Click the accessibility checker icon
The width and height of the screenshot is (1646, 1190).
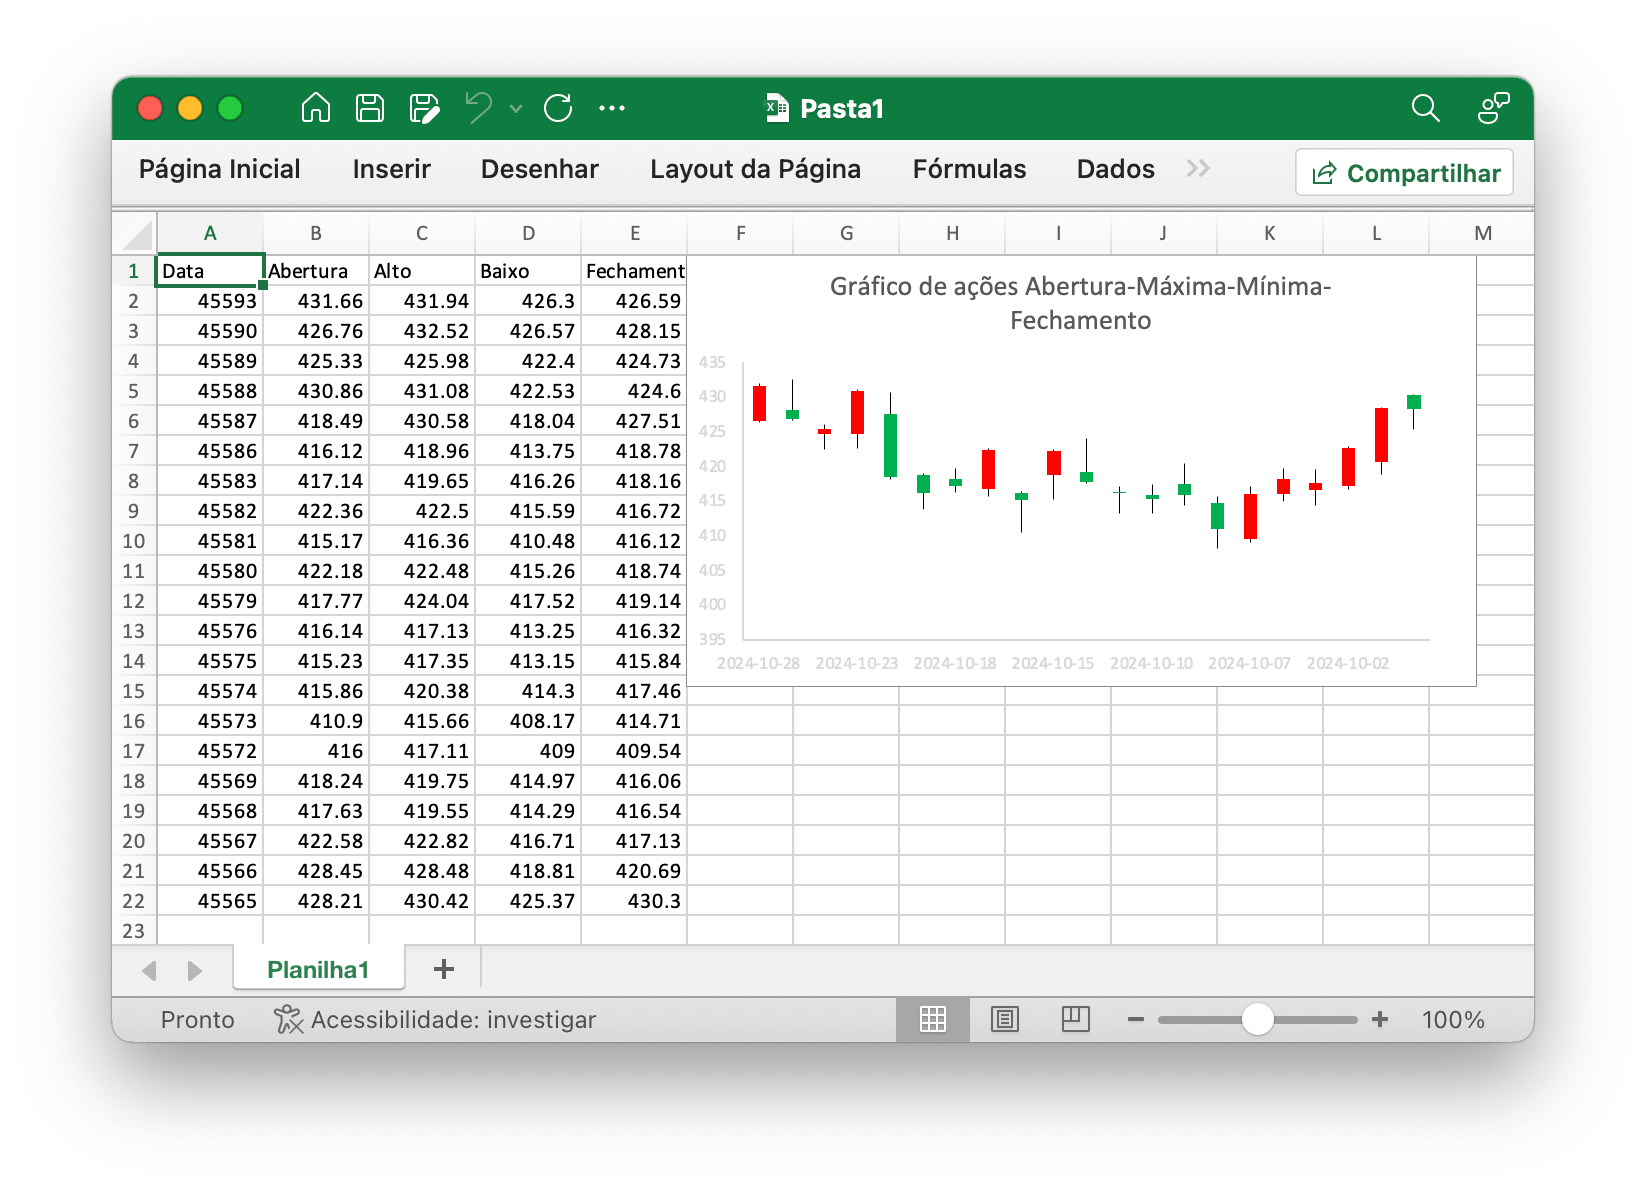click(x=288, y=1020)
